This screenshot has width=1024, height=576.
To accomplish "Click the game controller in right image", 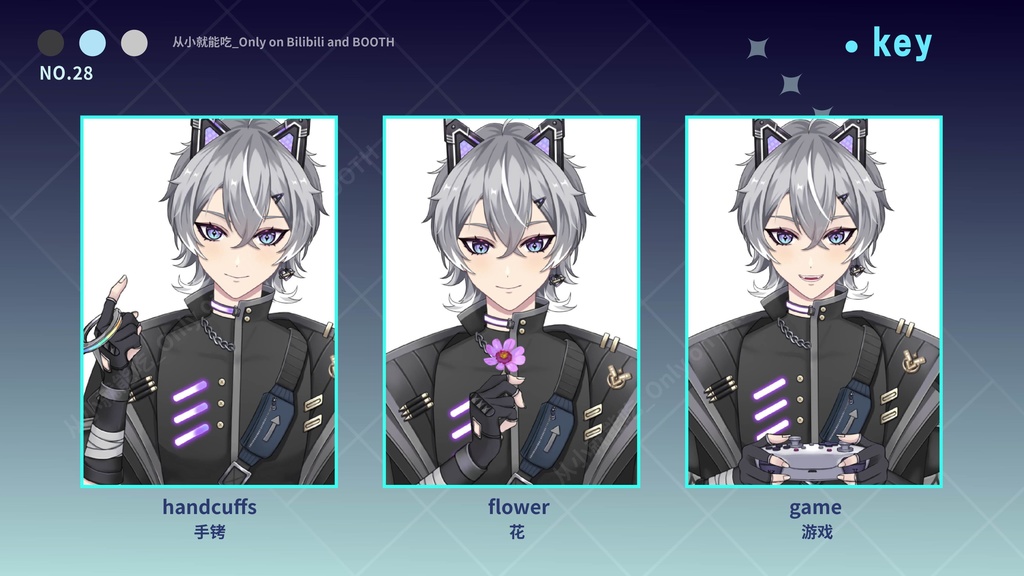I will (814, 456).
